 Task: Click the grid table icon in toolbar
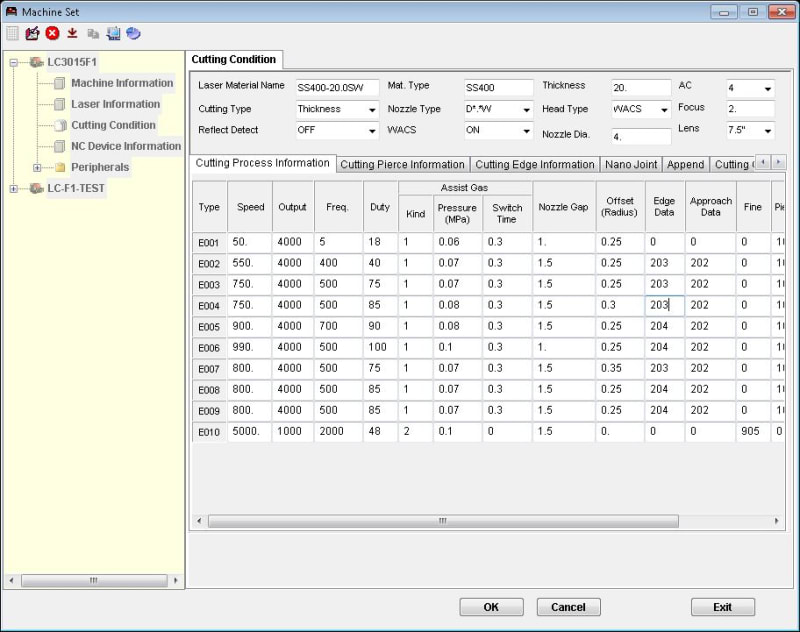point(12,34)
